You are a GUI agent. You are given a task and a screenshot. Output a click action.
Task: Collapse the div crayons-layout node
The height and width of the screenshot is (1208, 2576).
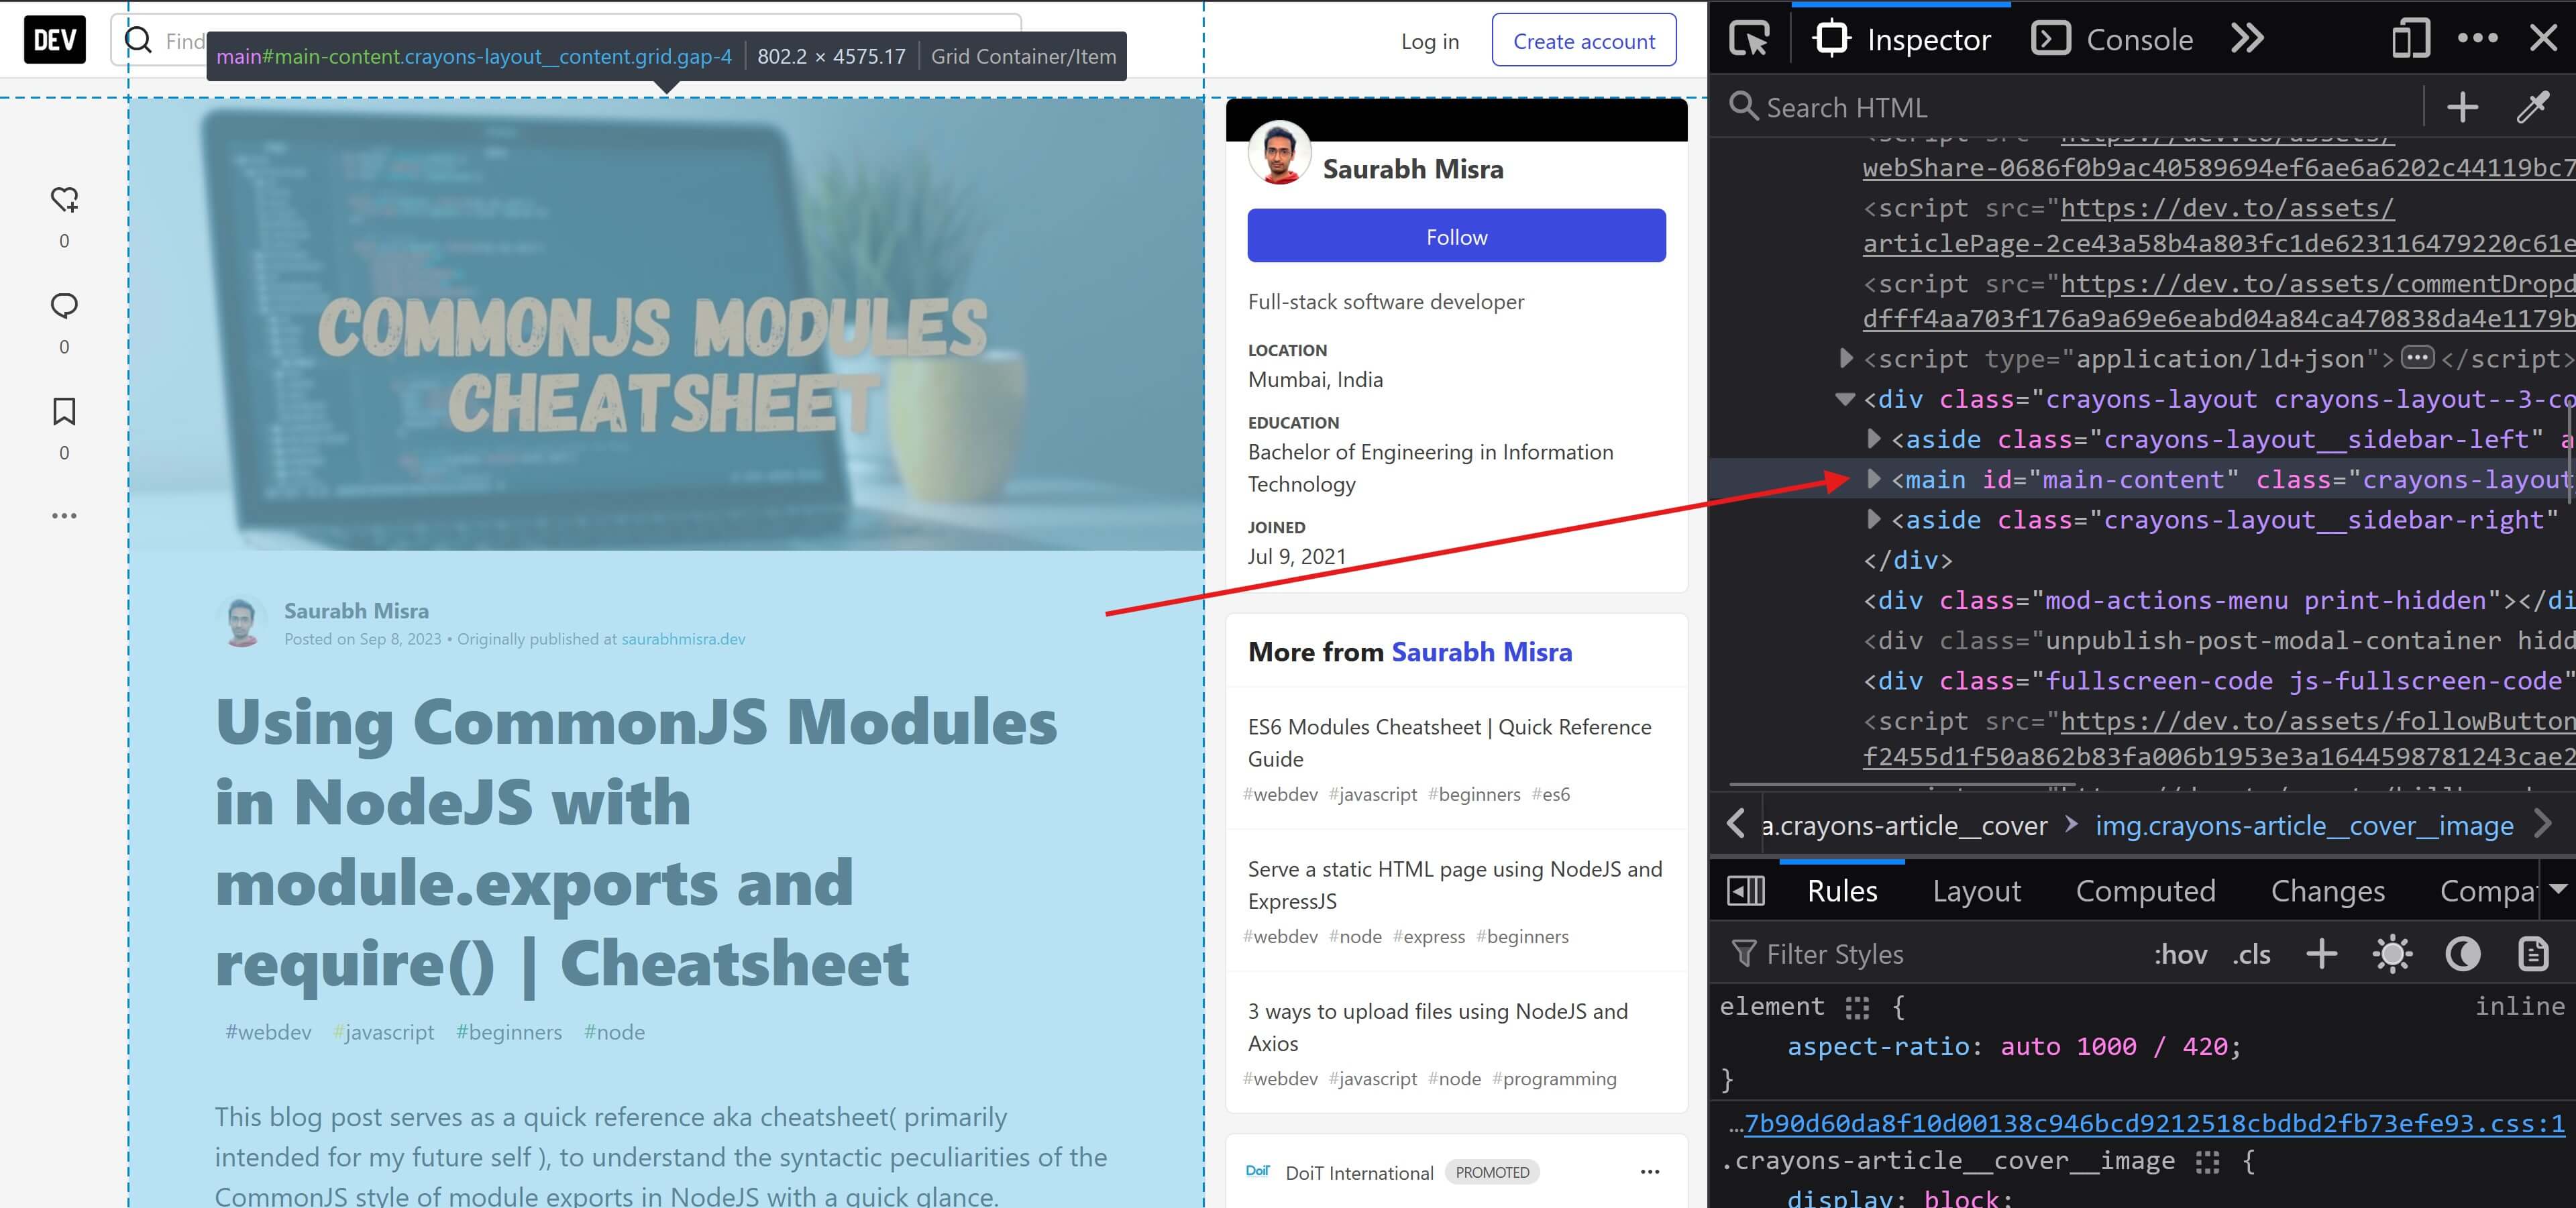tap(1846, 399)
